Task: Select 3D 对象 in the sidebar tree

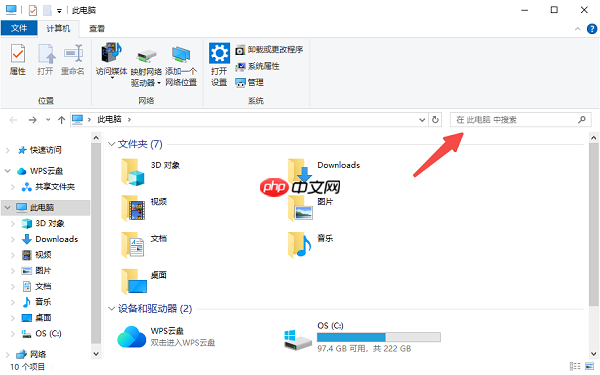Action: pyautogui.click(x=43, y=223)
